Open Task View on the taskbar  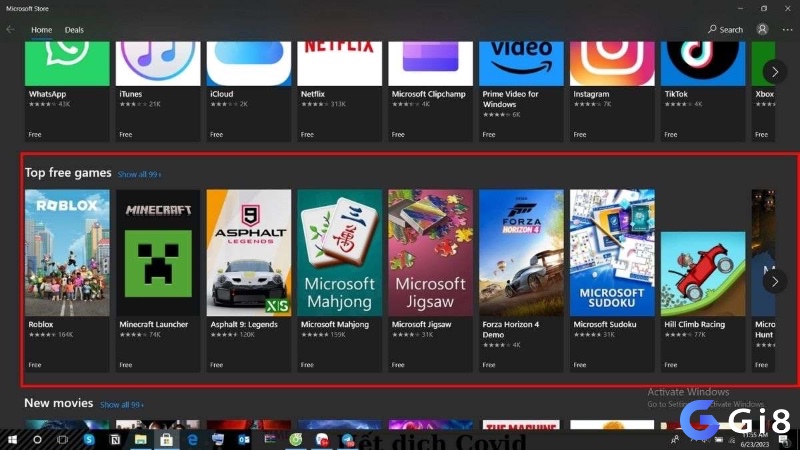click(62, 439)
